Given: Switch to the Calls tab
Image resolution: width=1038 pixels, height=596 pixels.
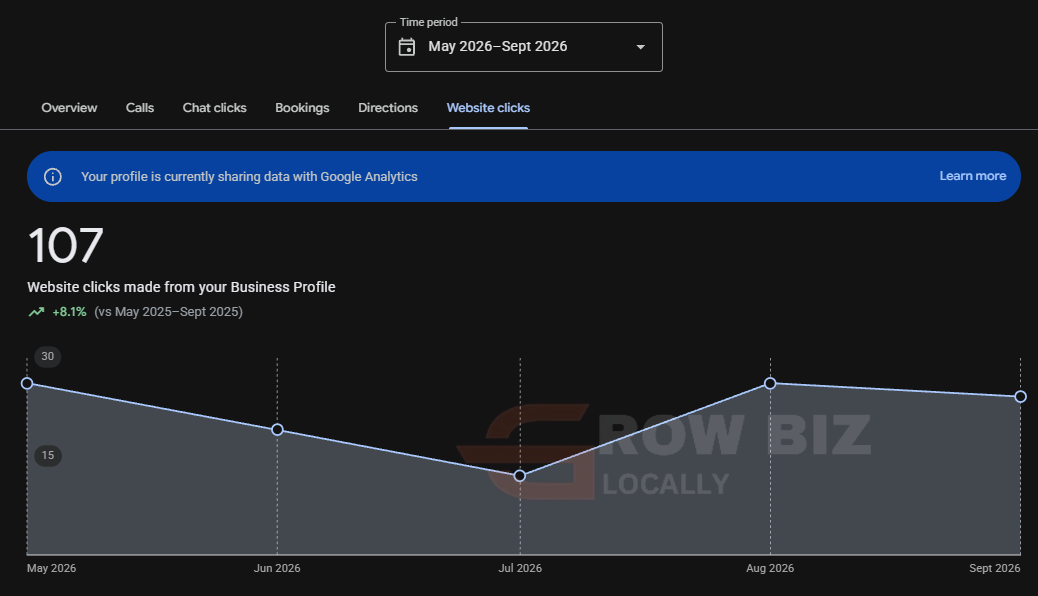Looking at the screenshot, I should tap(140, 108).
